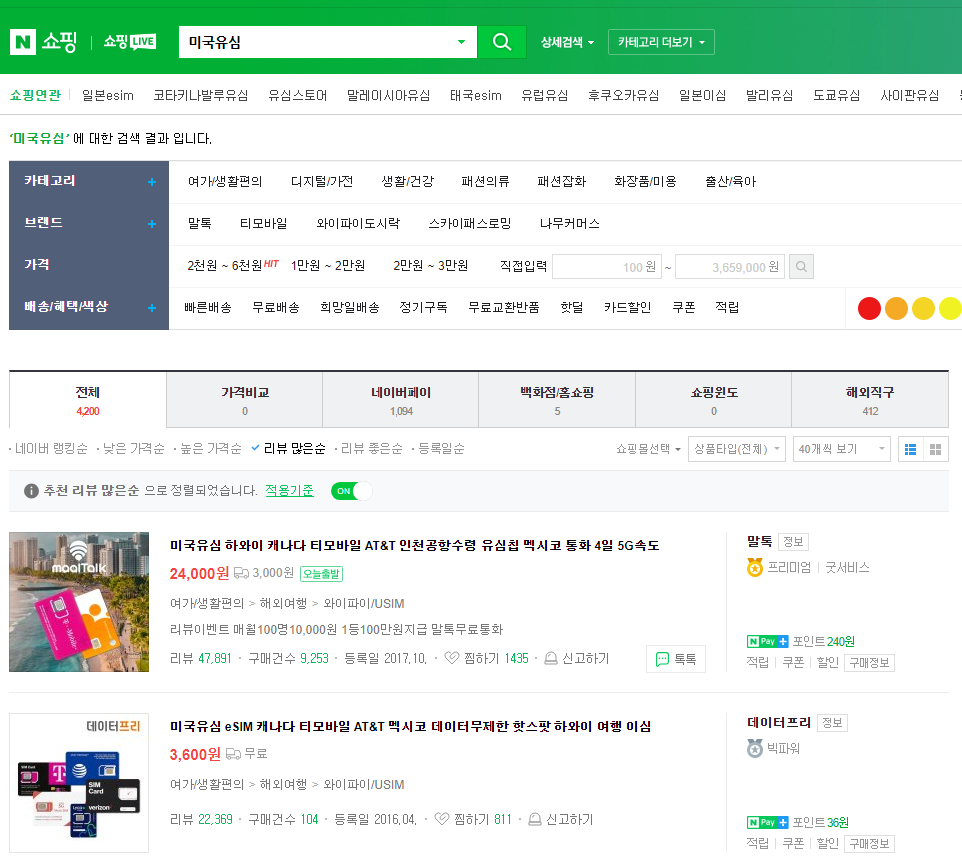Click the info icon beside 추천 리뷰 많은순
This screenshot has width=962, height=866.
pyautogui.click(x=31, y=491)
